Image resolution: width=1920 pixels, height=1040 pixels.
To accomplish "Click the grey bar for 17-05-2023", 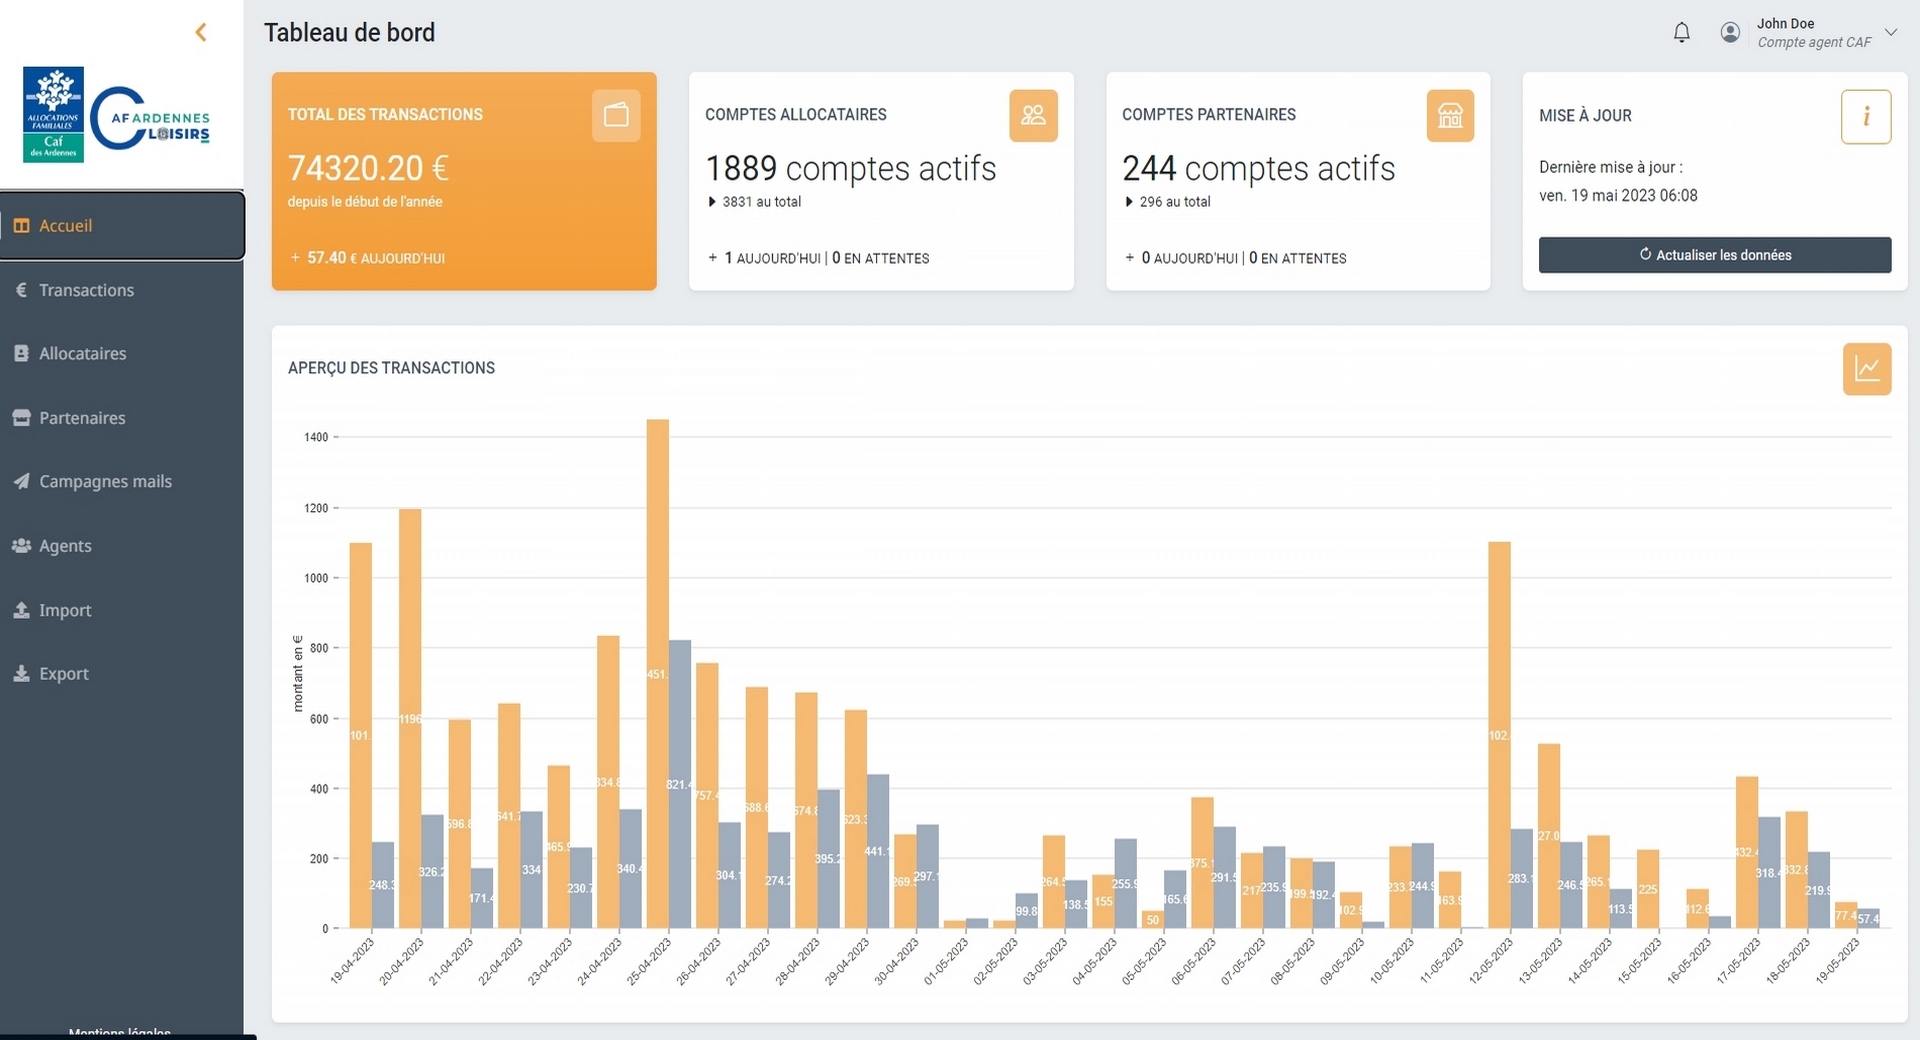I will point(1769,873).
